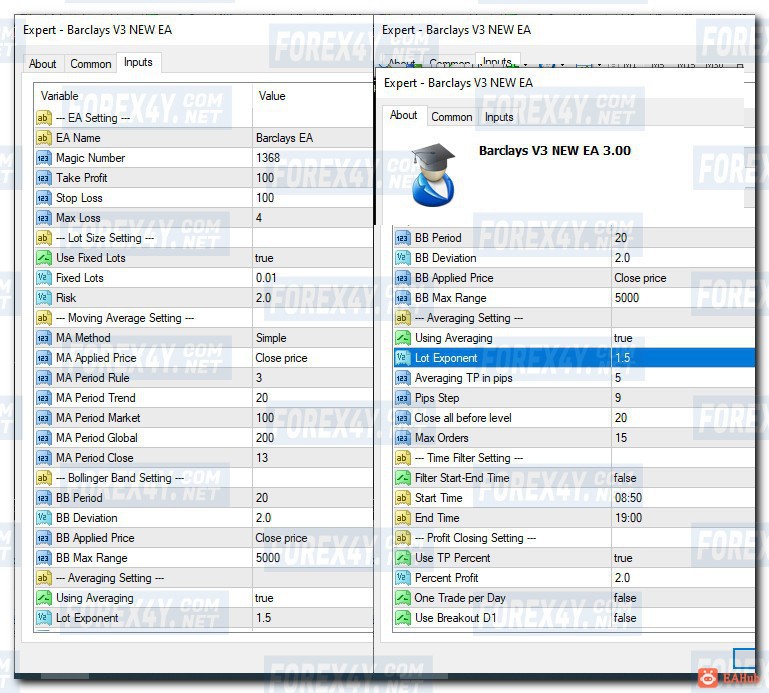Switch to Inputs tab in front right window
This screenshot has width=769, height=693.
499,117
